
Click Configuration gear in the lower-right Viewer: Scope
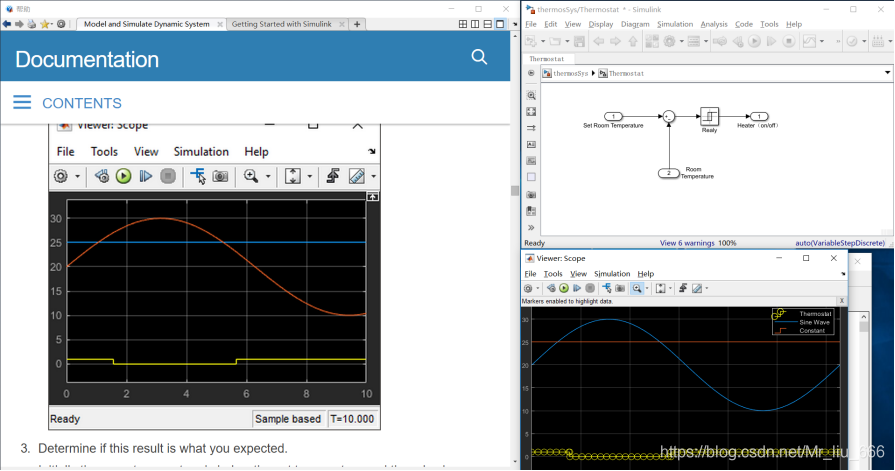(x=528, y=288)
